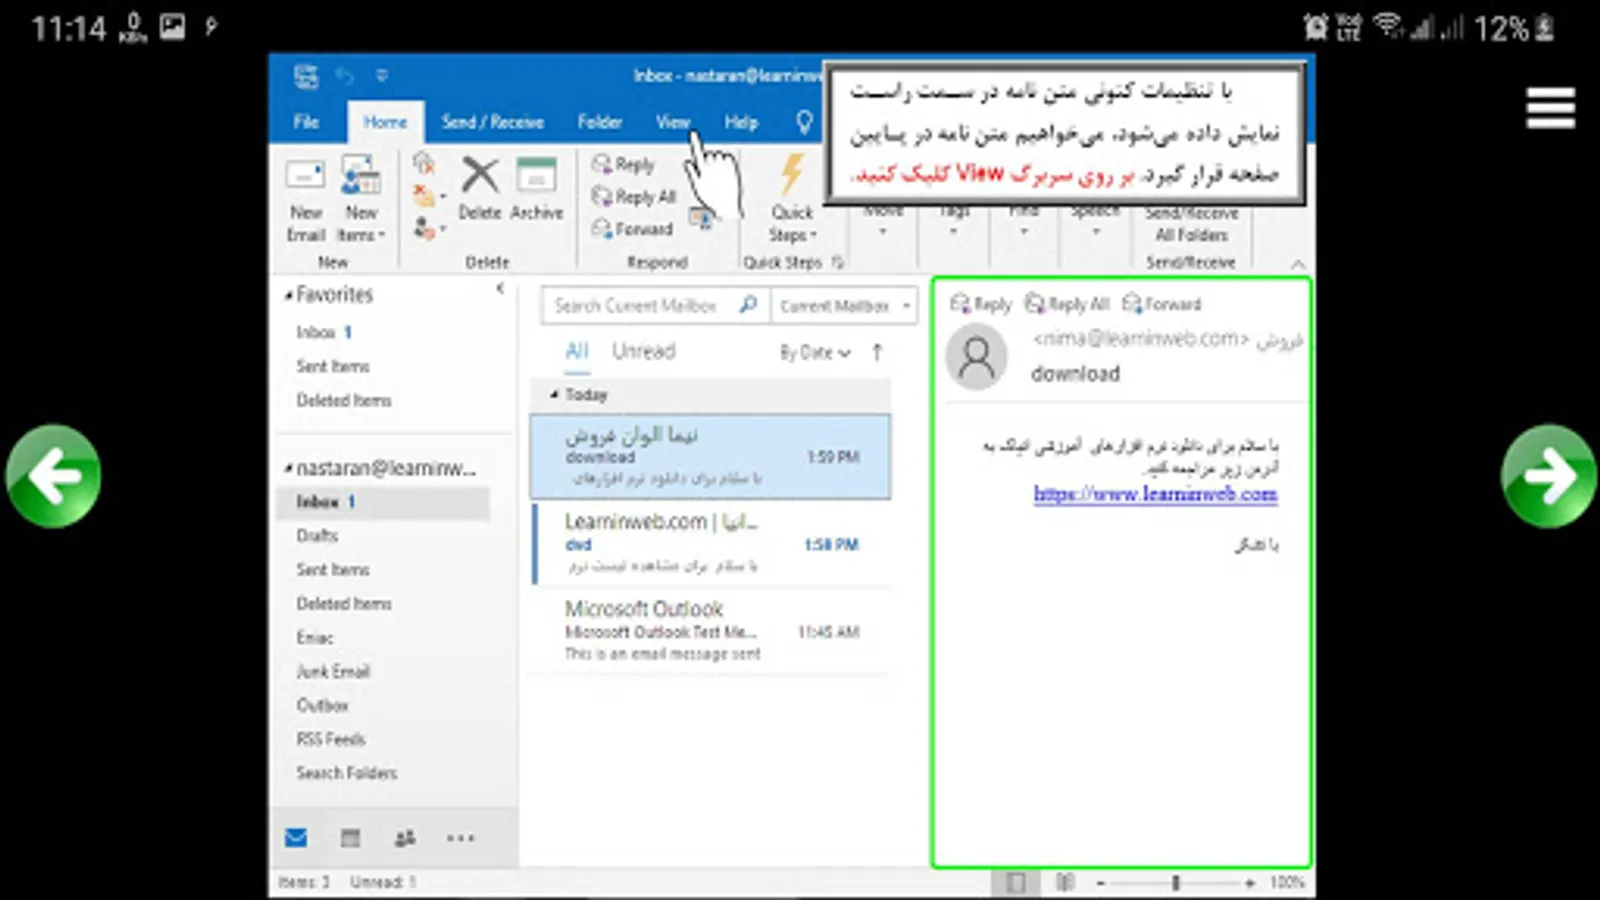The image size is (1600, 900).
Task: Select Sent Items under Favorites
Action: tap(333, 366)
